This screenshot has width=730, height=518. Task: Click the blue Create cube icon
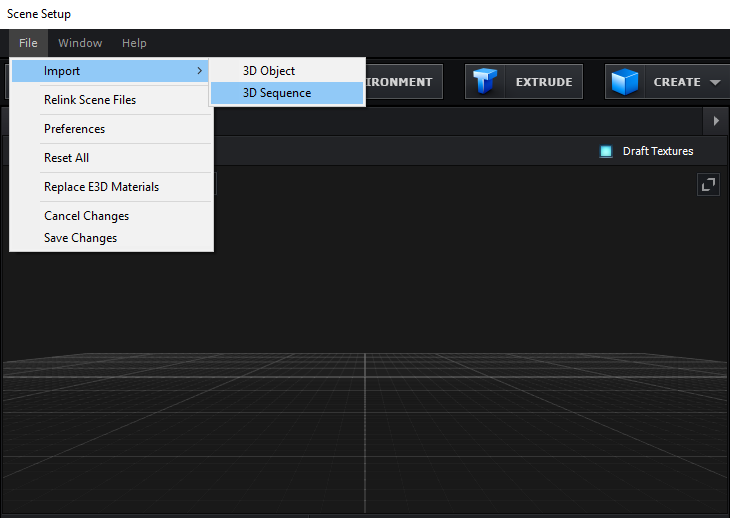point(625,82)
